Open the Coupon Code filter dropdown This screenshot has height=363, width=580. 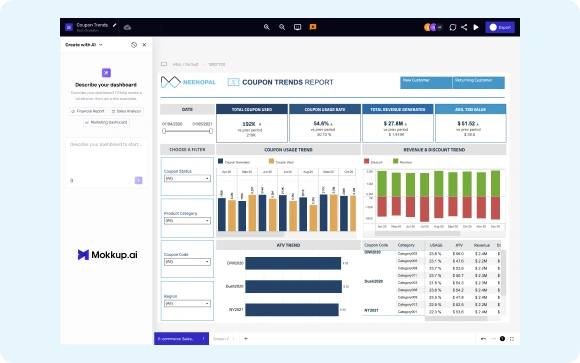(187, 262)
